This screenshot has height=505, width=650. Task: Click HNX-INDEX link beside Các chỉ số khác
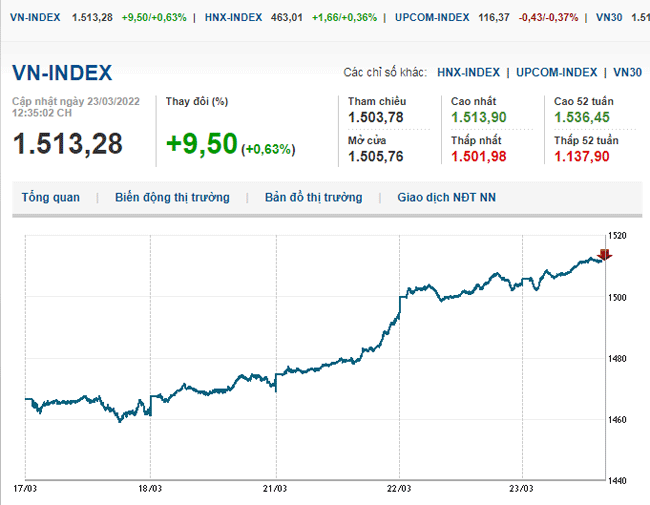468,72
